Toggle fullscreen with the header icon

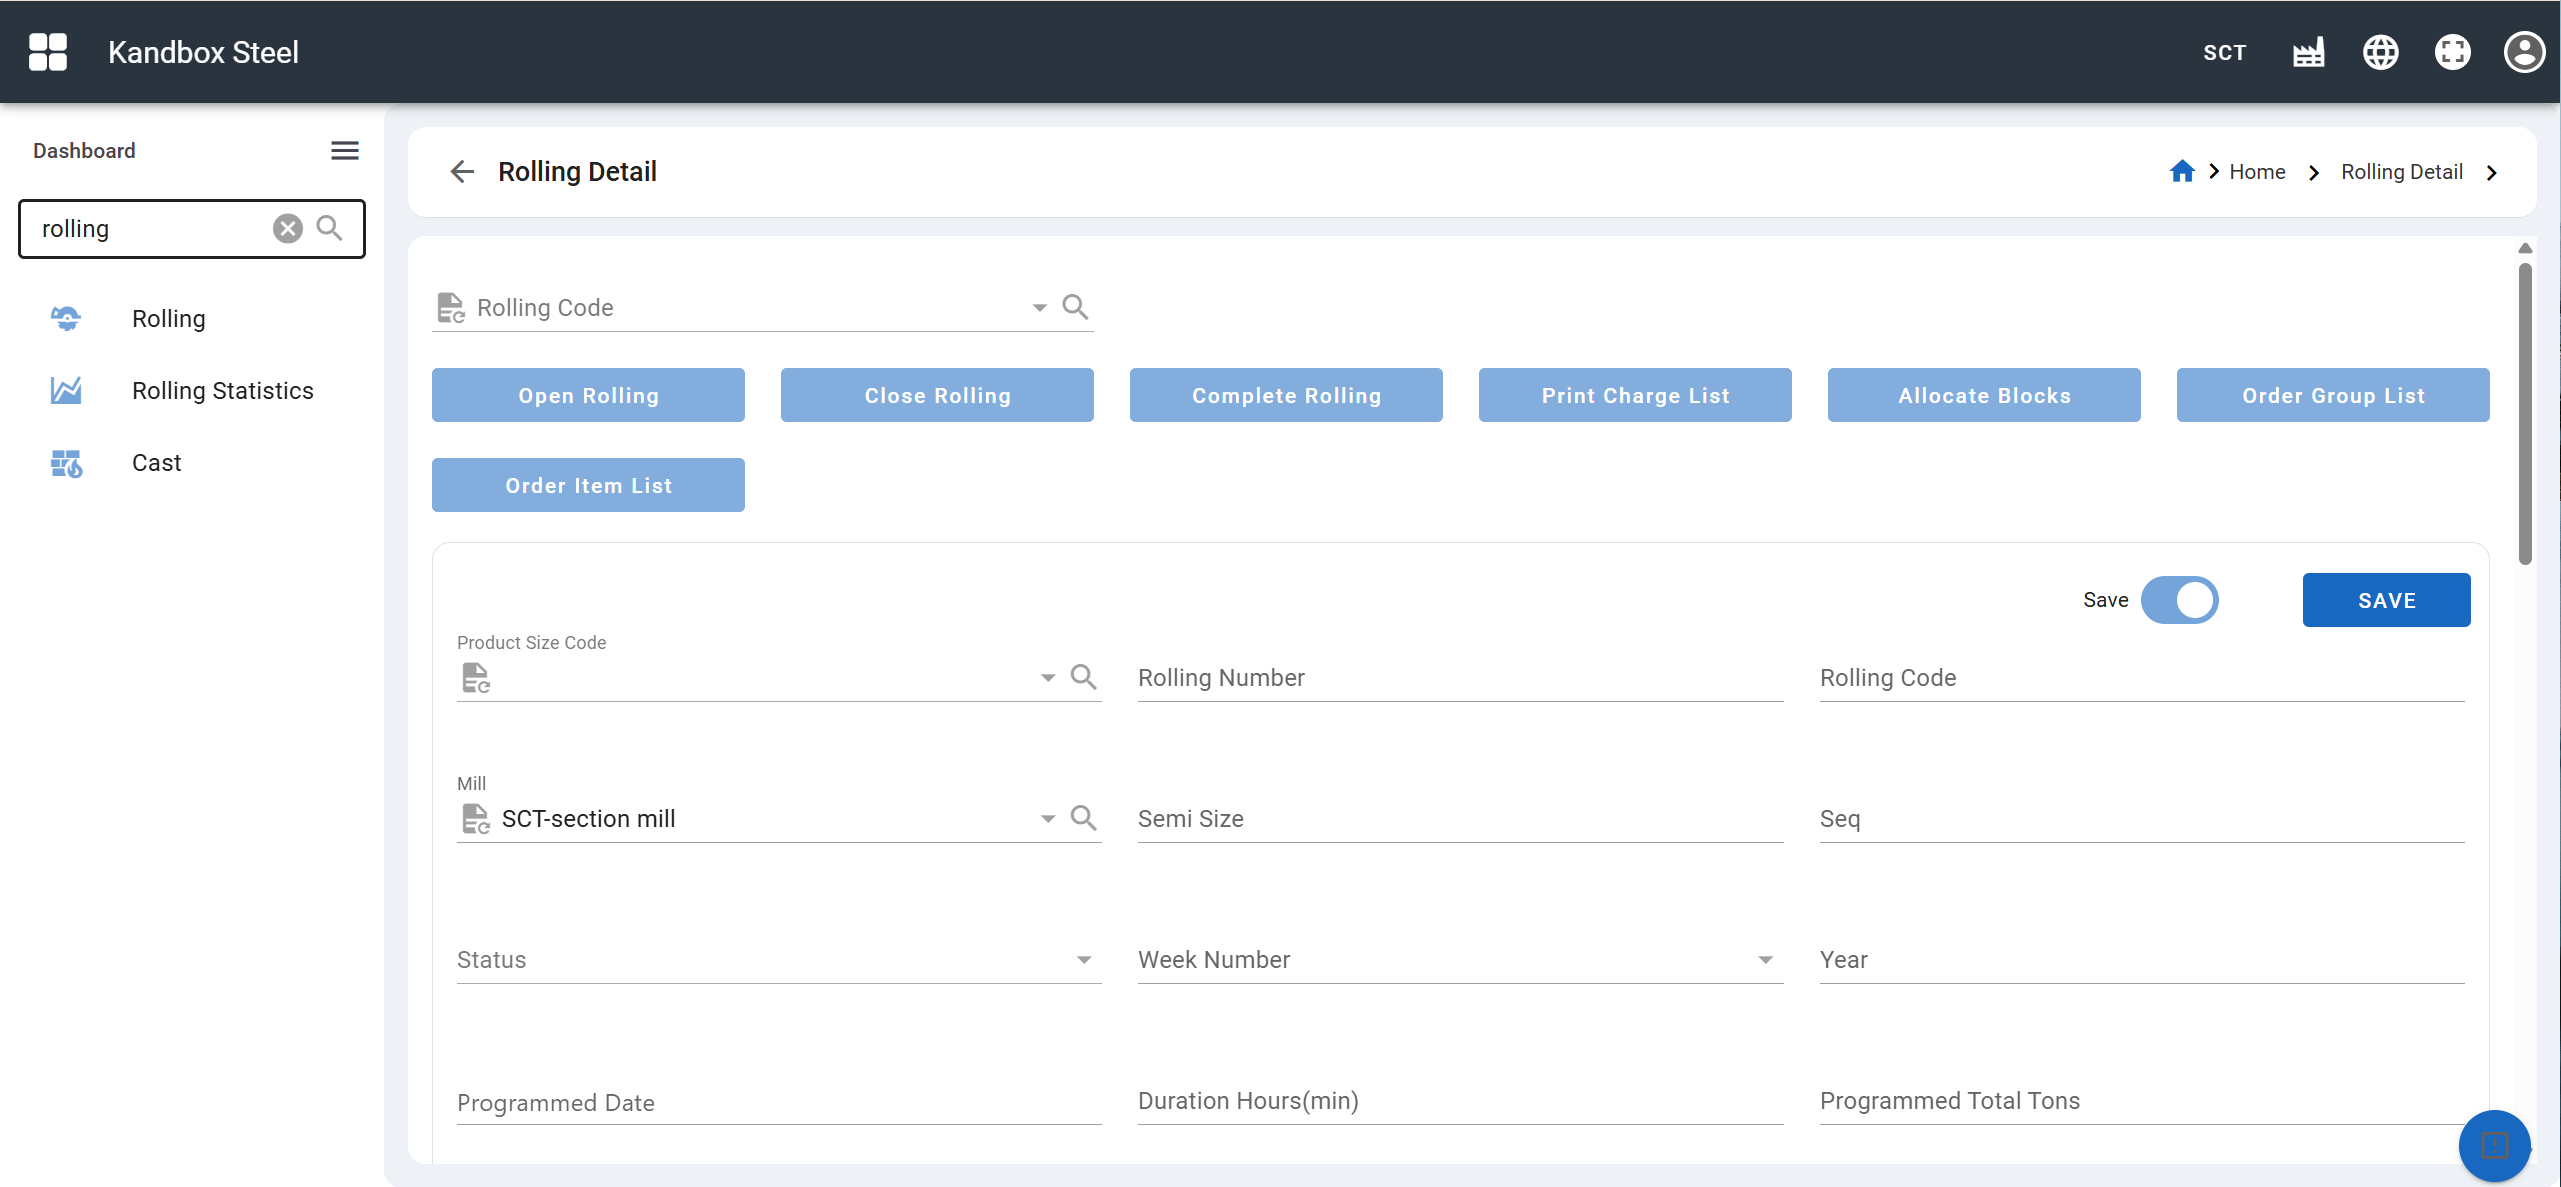pyautogui.click(x=2452, y=52)
